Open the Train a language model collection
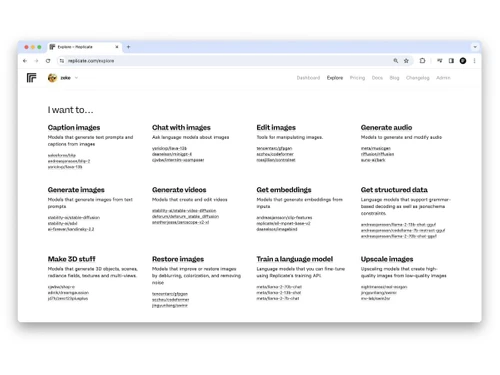500x375 pixels. tap(295, 259)
